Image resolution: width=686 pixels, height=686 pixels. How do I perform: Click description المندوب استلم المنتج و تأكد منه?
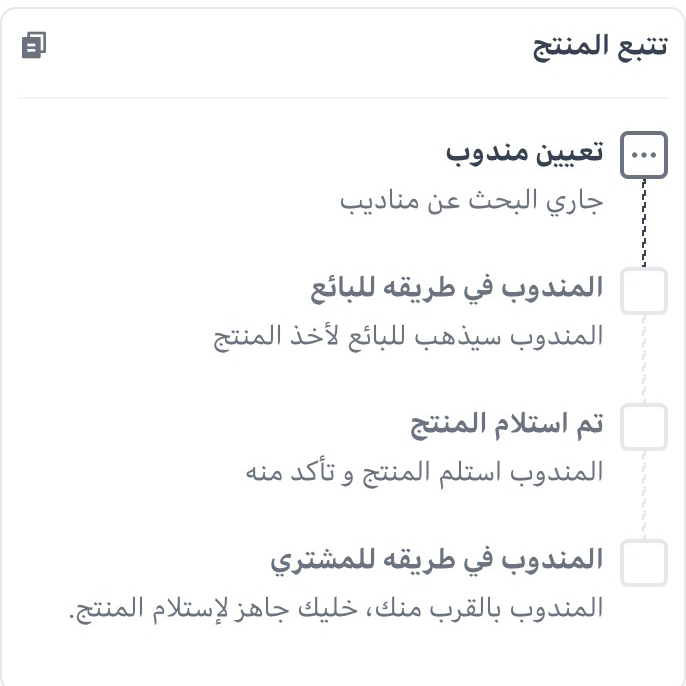pos(424,473)
